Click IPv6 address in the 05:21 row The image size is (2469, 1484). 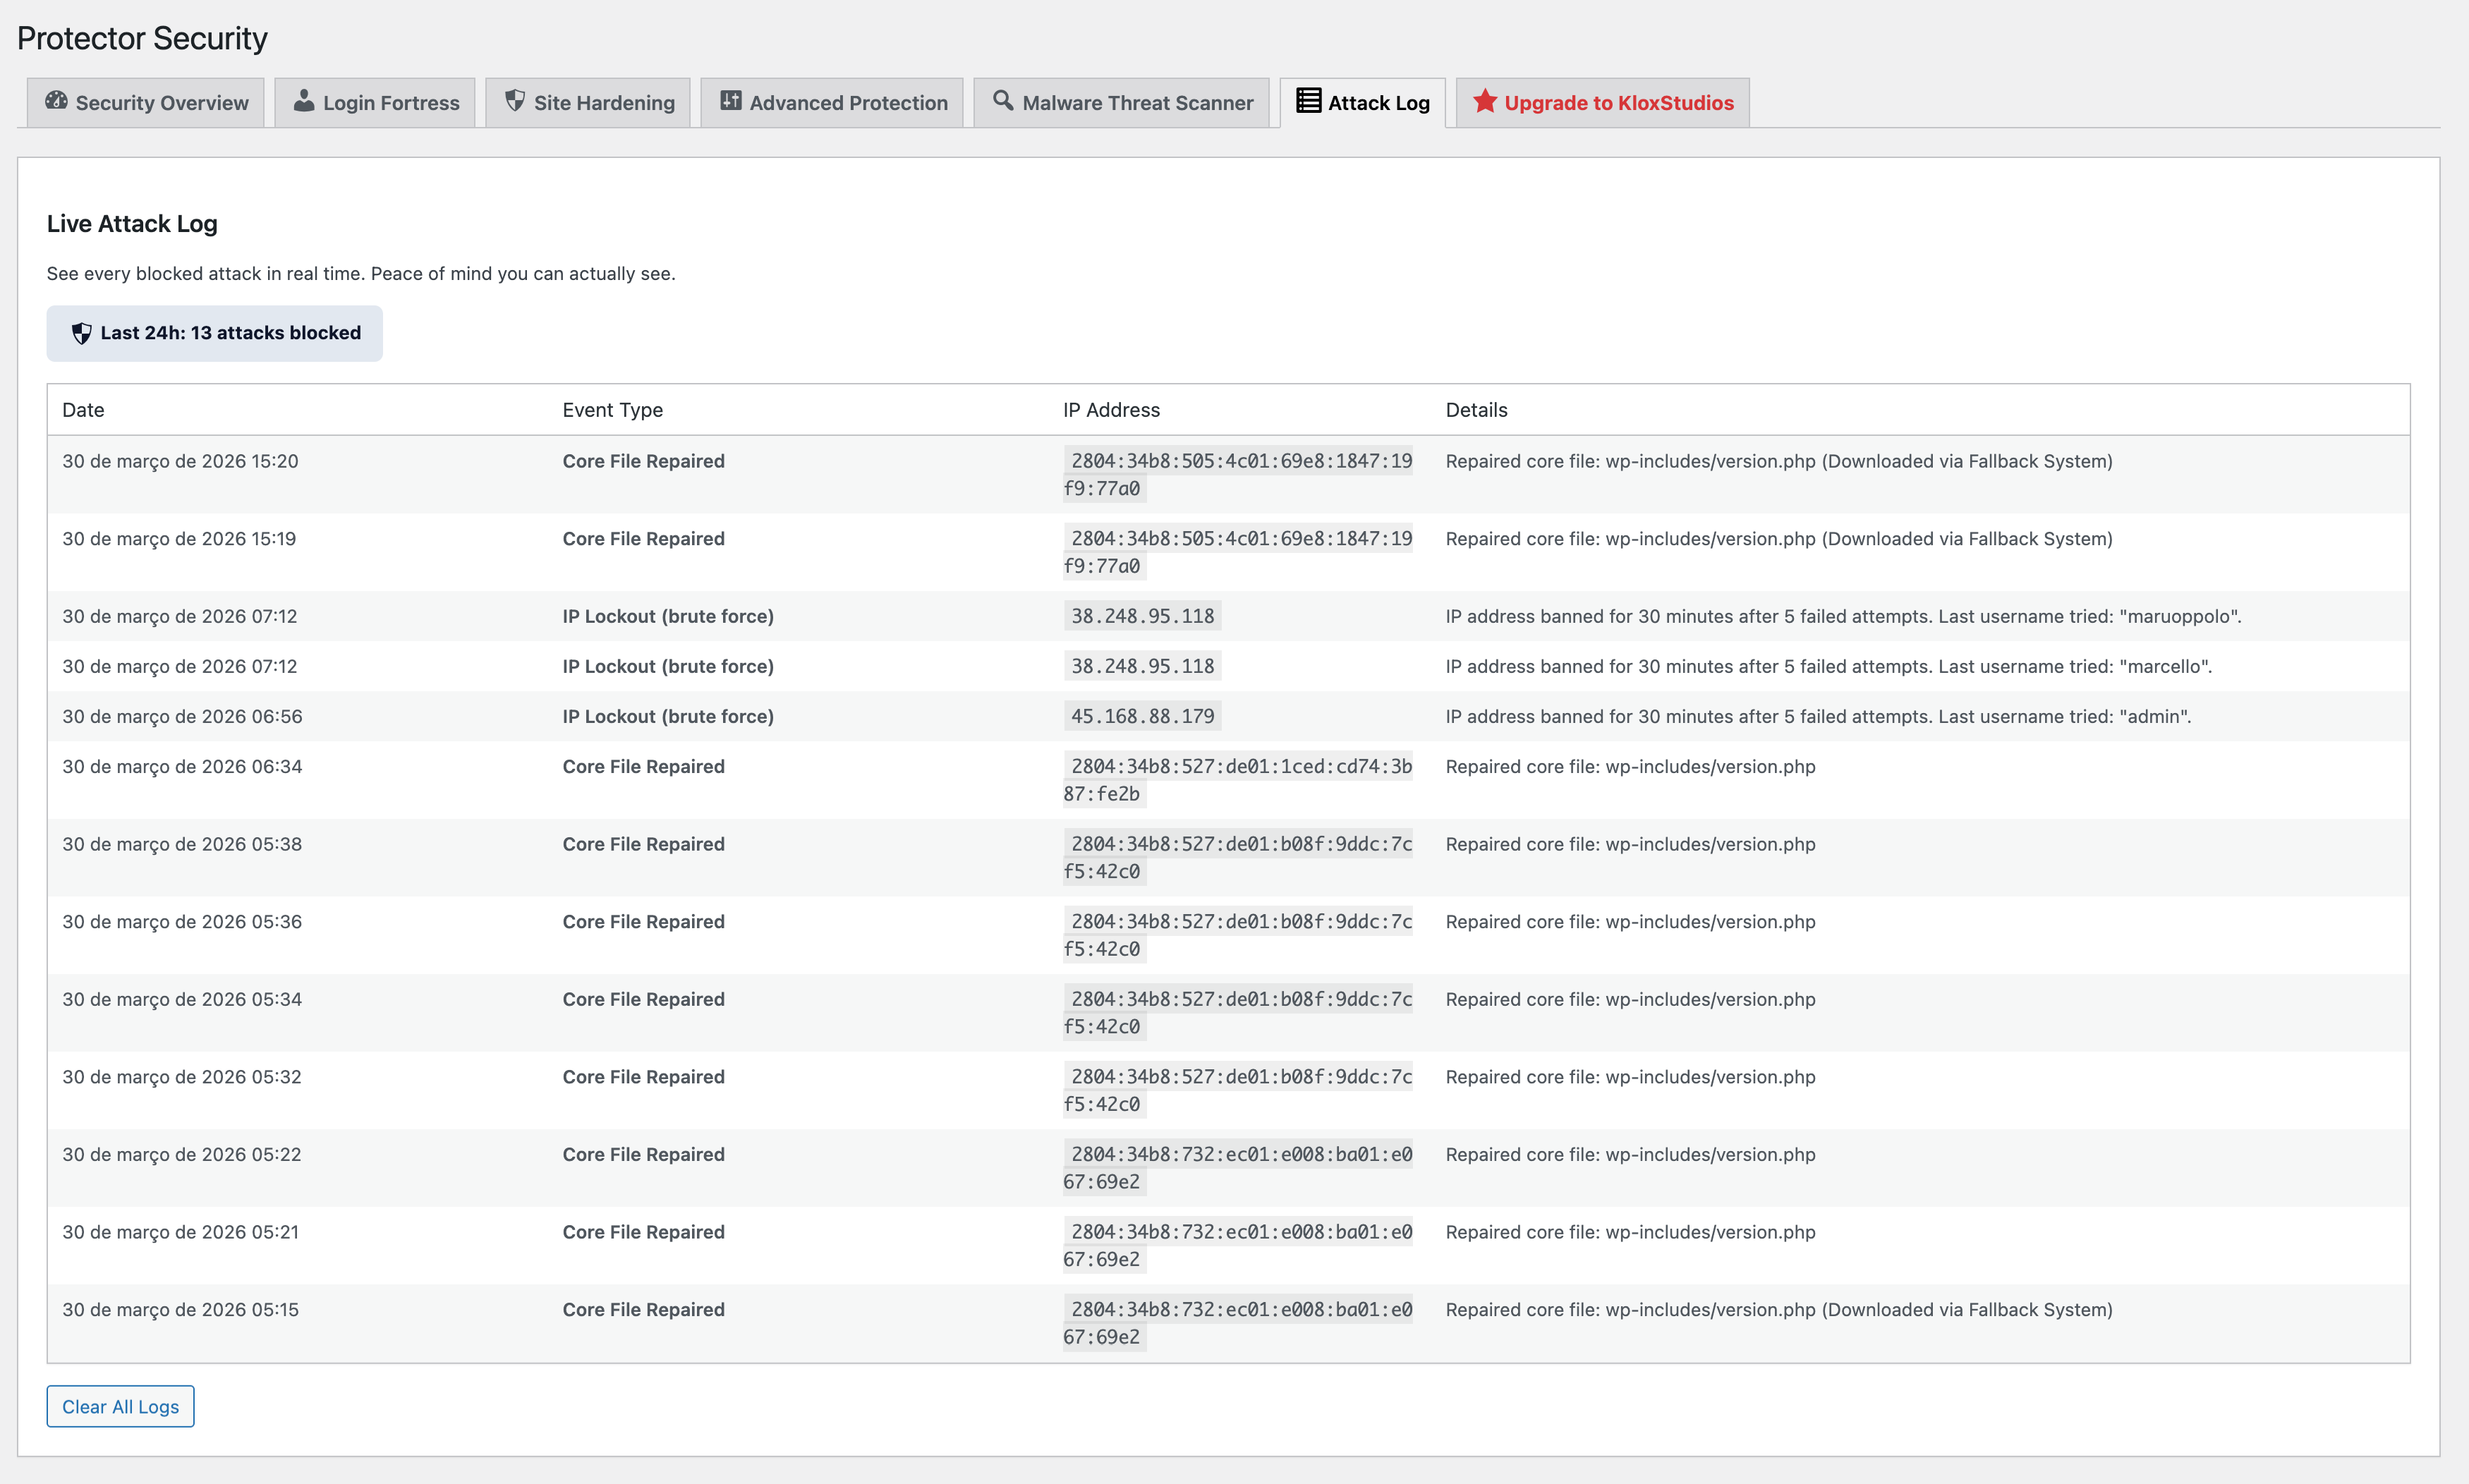(x=1237, y=1245)
